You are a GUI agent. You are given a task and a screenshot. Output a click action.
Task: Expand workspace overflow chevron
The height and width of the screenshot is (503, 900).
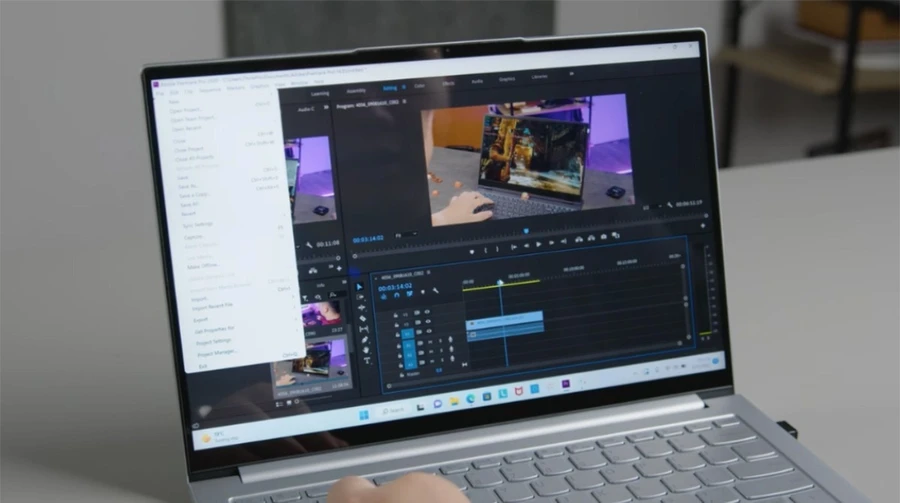[571, 73]
